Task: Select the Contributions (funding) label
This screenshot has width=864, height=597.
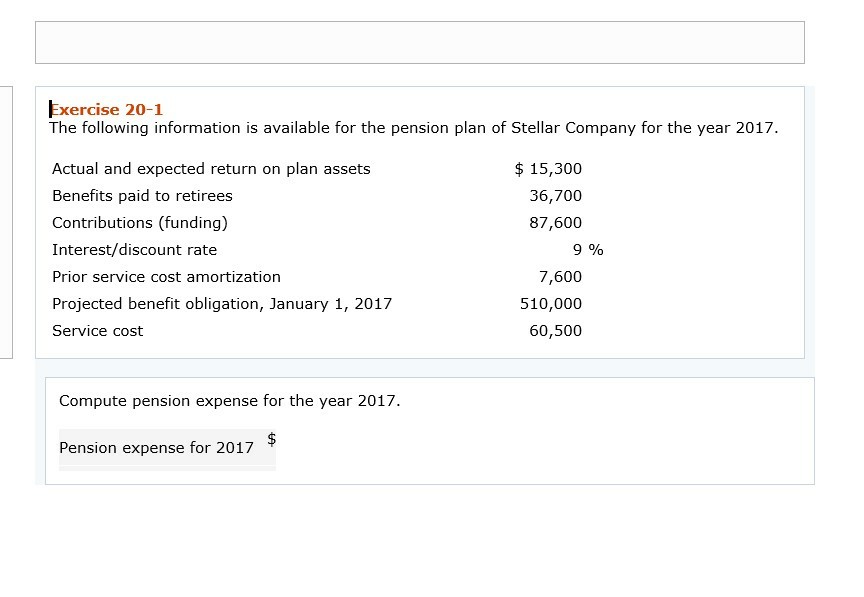Action: (140, 223)
